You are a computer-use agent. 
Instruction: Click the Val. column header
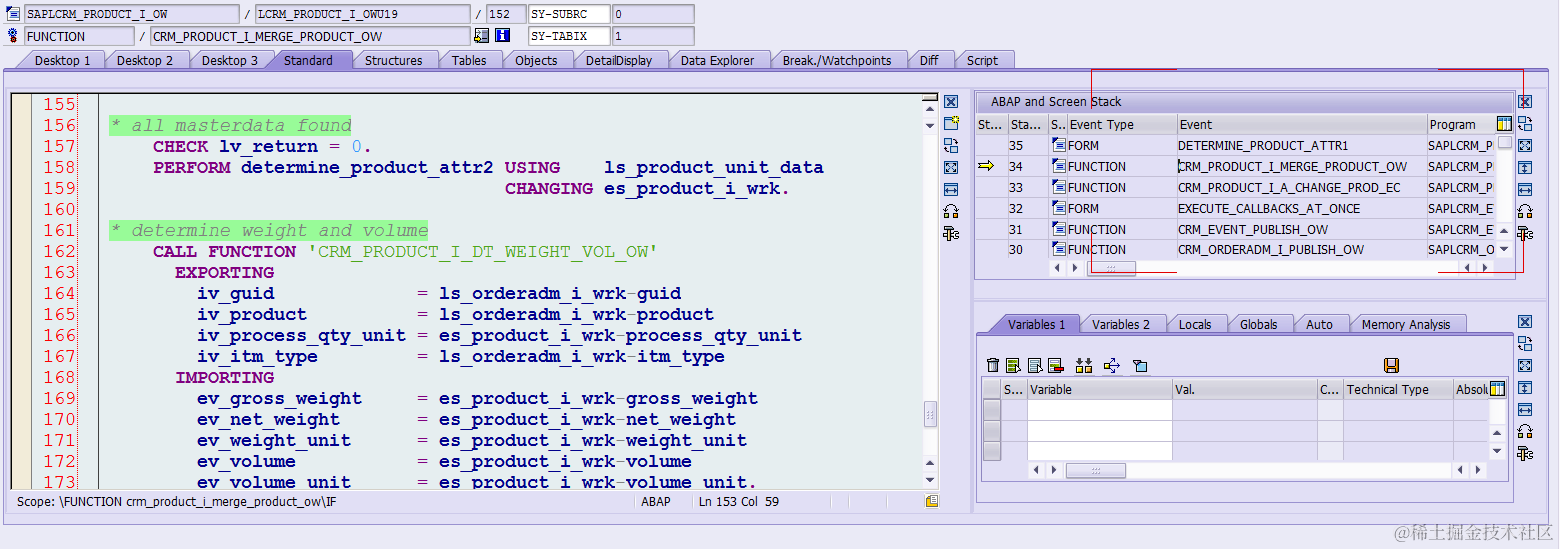(x=1243, y=389)
